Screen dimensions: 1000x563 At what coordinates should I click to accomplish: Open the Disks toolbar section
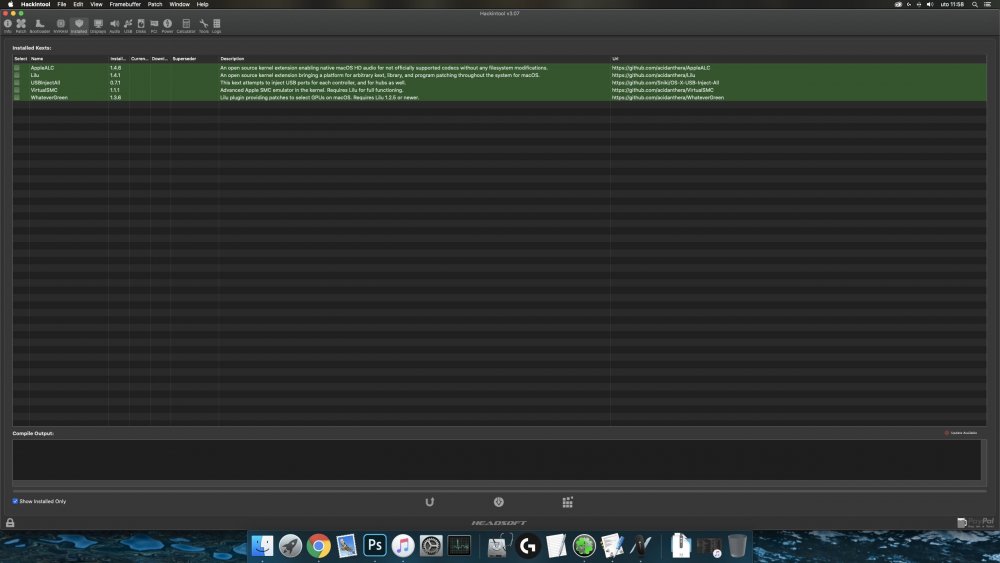tap(141, 26)
